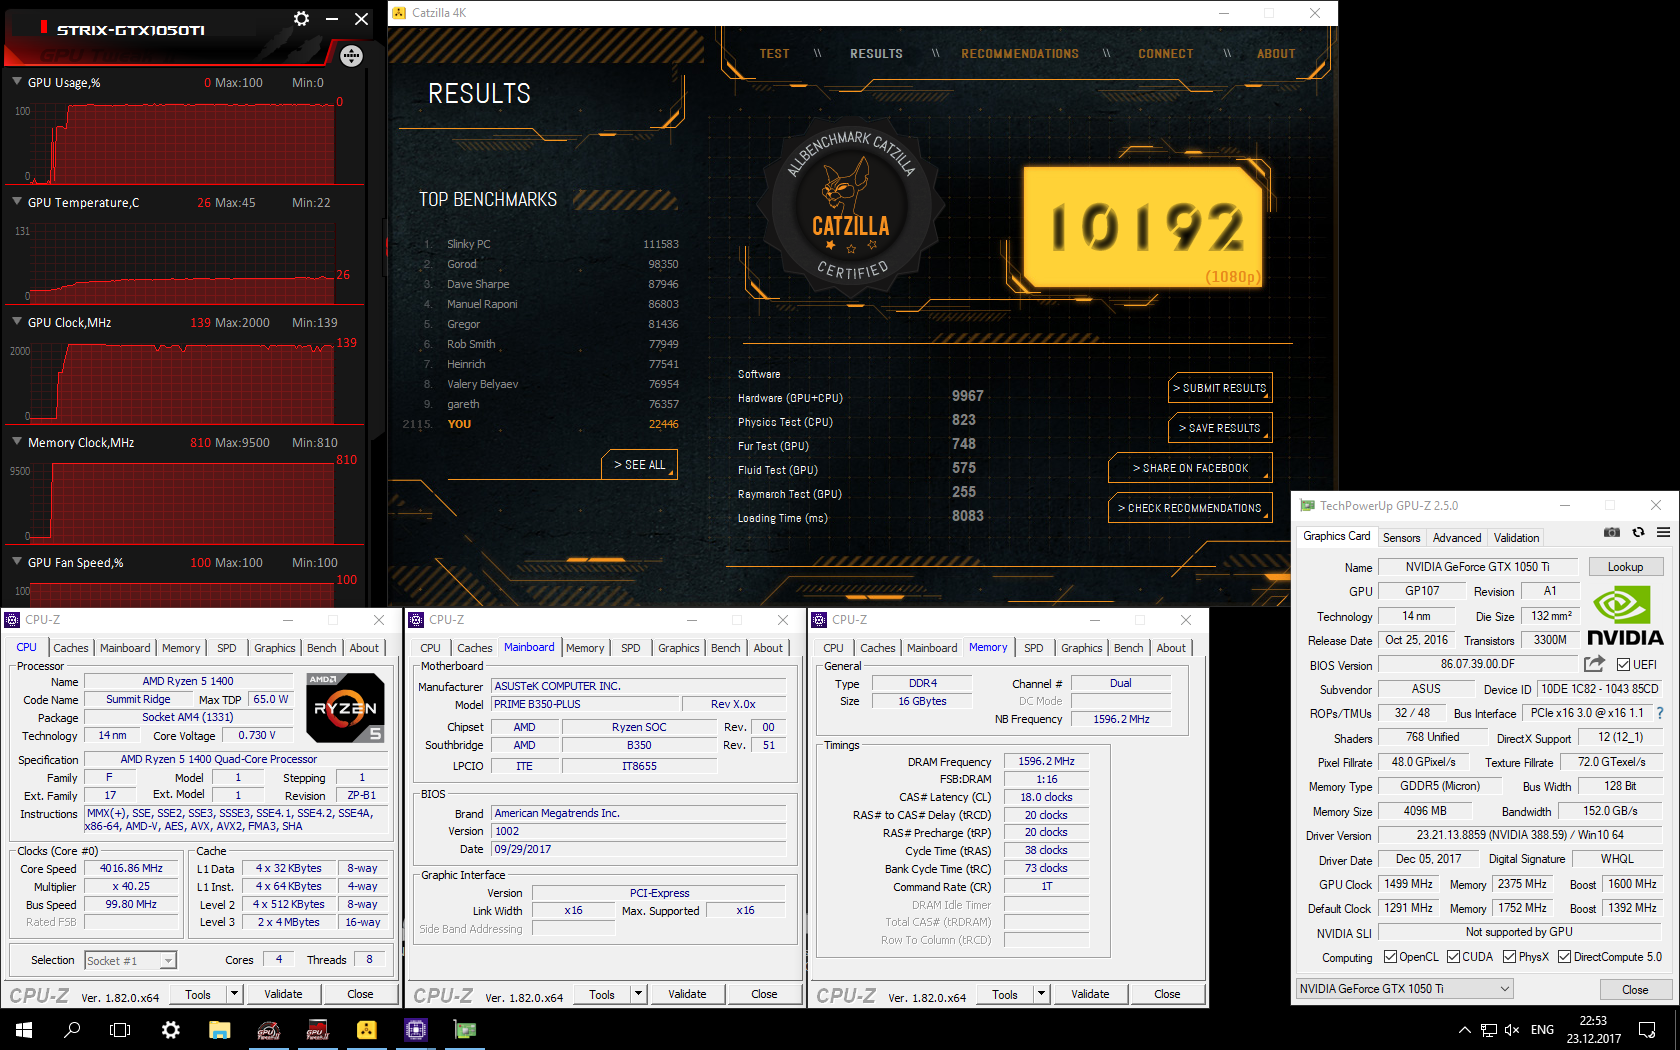Click Lookup button in GPU-Z

point(1625,567)
